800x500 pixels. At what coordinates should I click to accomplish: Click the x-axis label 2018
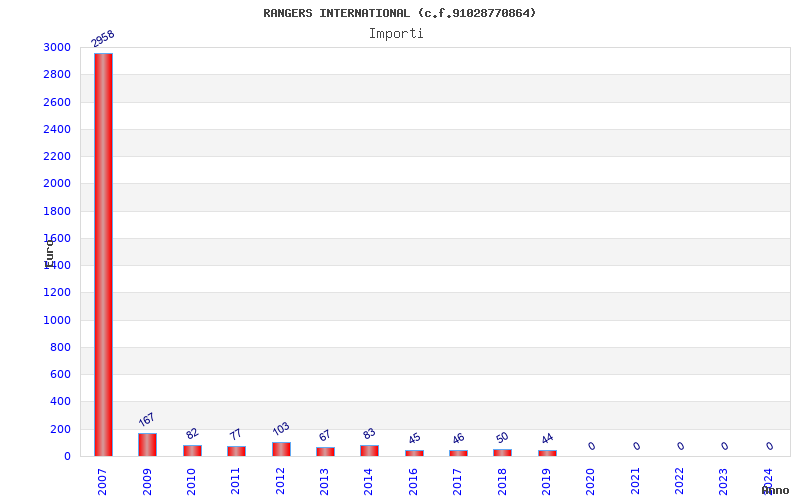502,481
